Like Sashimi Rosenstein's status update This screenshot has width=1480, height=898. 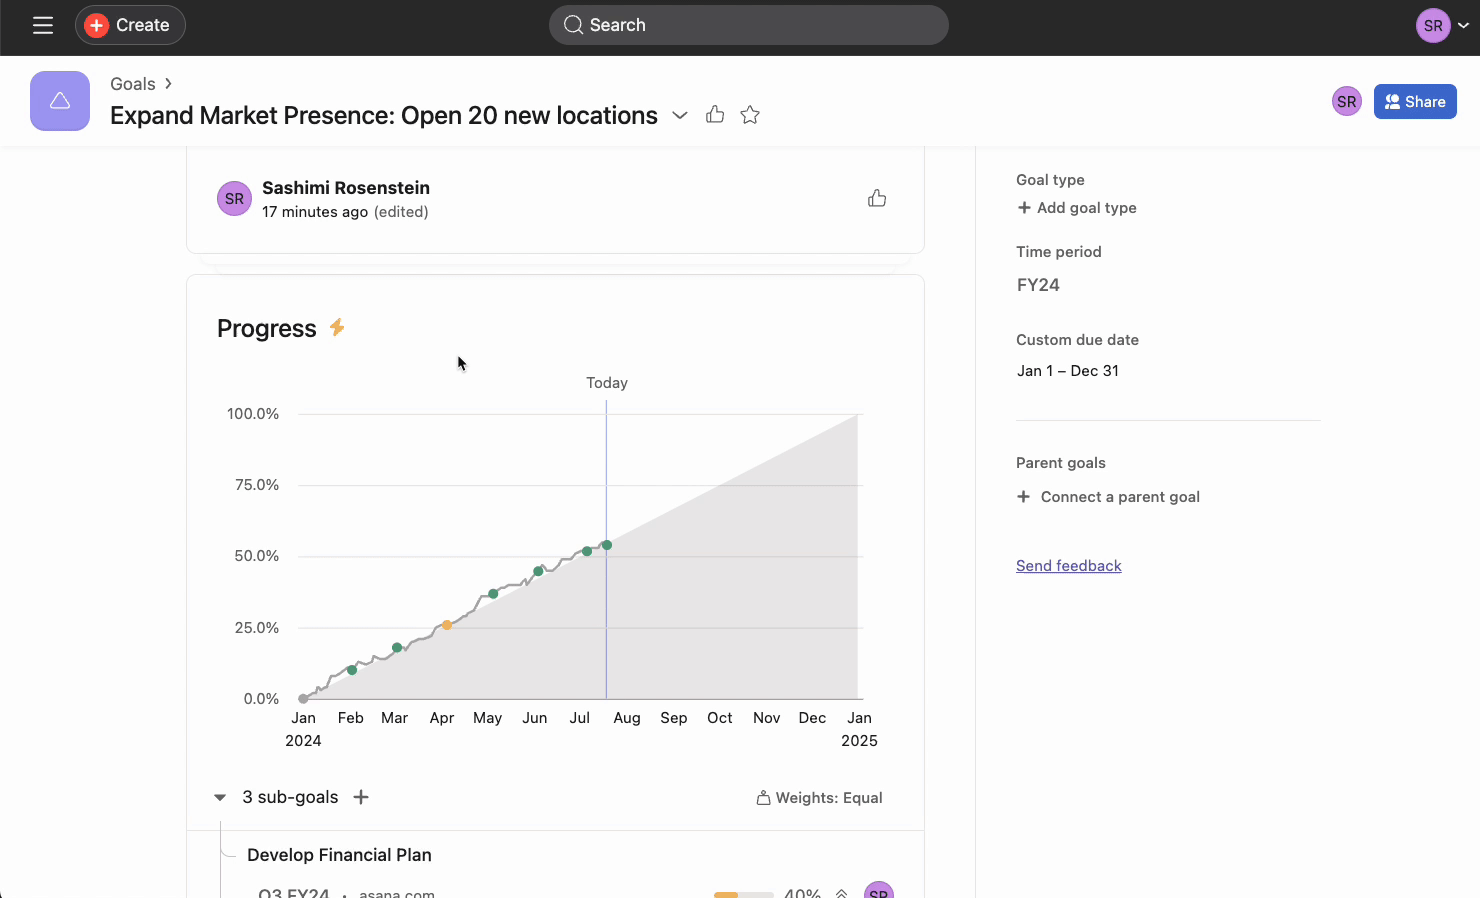[877, 198]
